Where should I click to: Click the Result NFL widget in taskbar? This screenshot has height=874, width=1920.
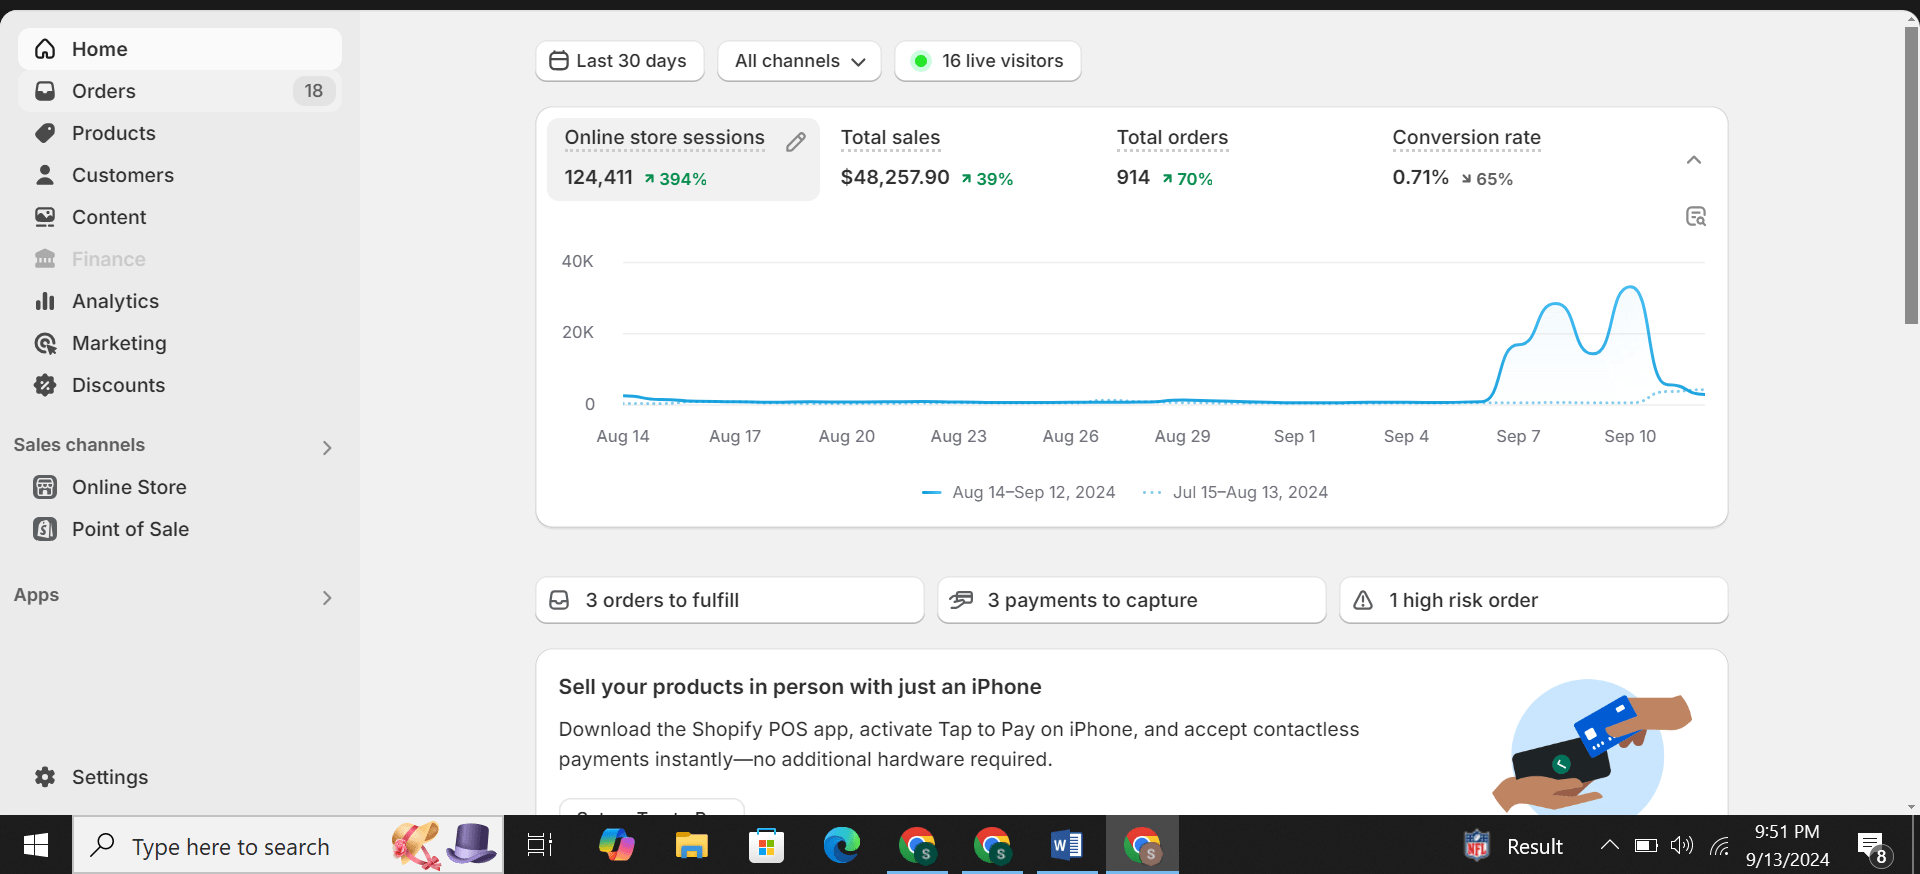[x=1512, y=846]
